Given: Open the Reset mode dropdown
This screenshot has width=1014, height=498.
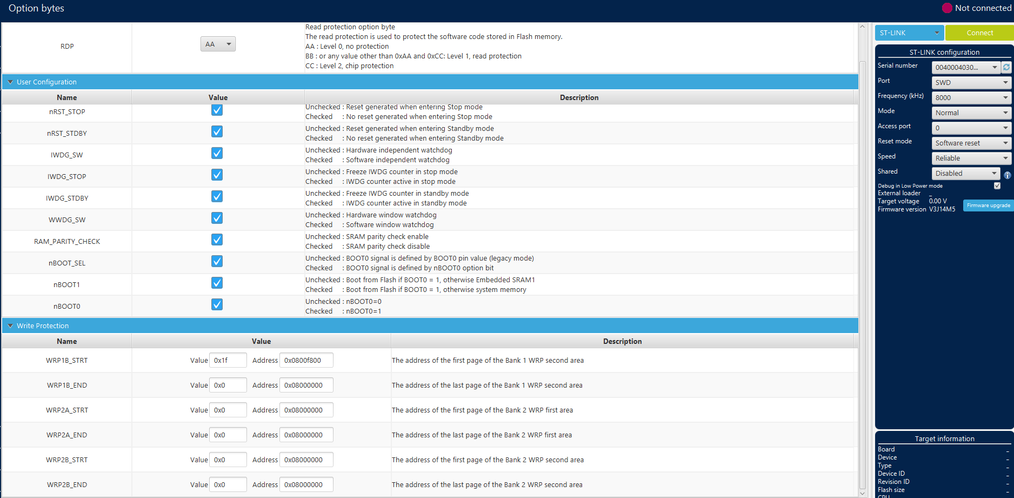Looking at the screenshot, I should 971,143.
